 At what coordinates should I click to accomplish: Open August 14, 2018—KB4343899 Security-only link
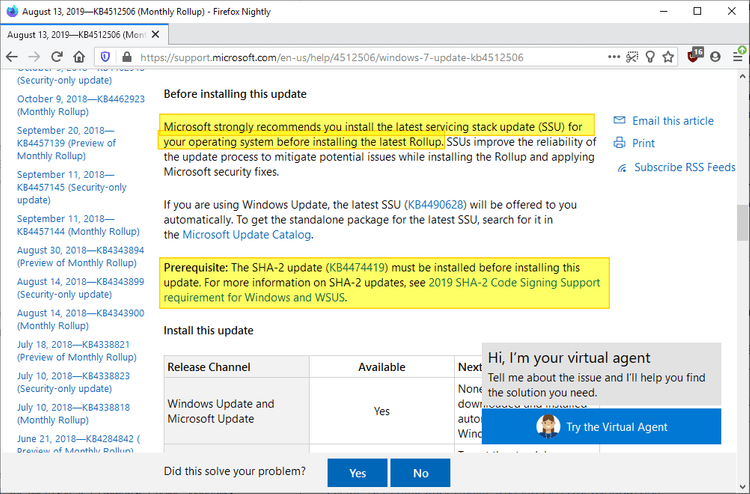click(80, 288)
